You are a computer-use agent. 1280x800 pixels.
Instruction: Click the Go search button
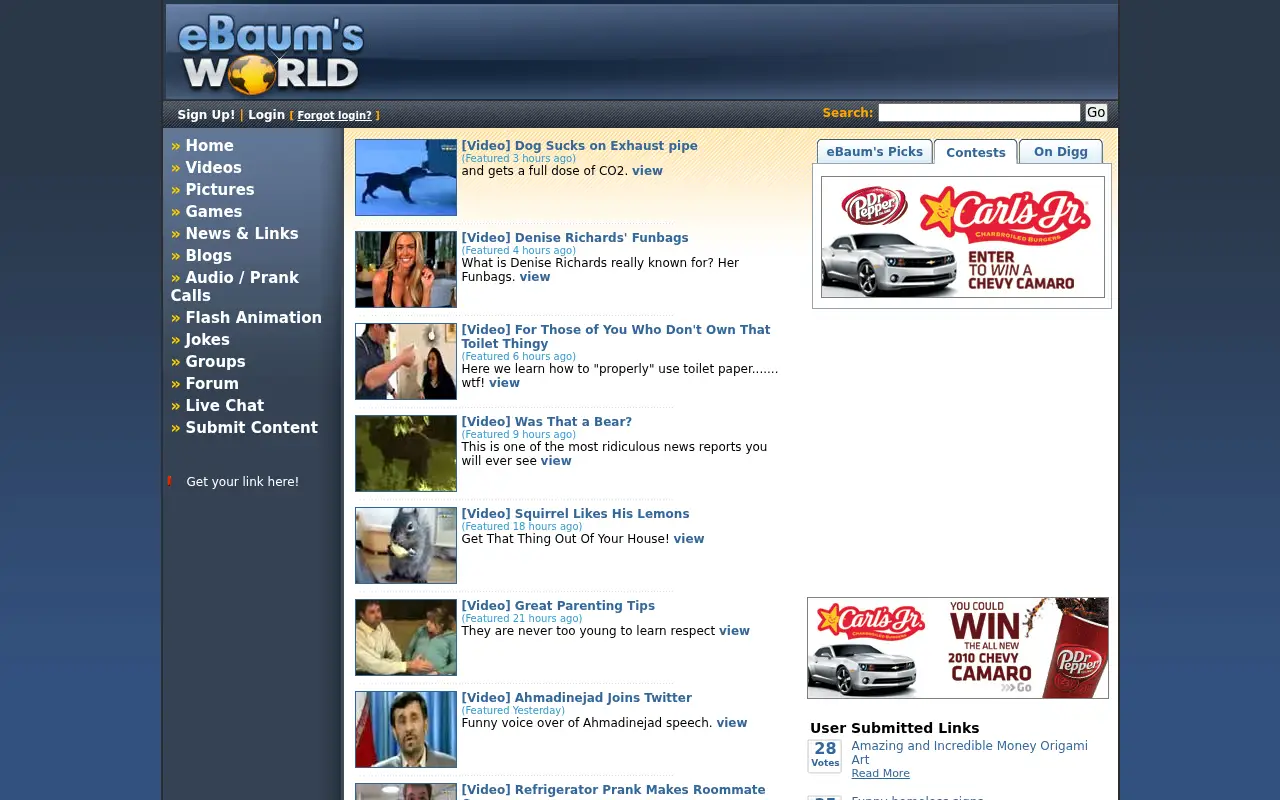point(1096,113)
